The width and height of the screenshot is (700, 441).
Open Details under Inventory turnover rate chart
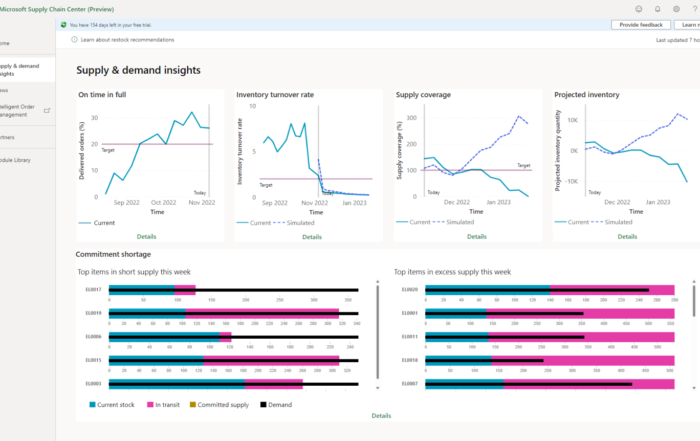pos(312,237)
